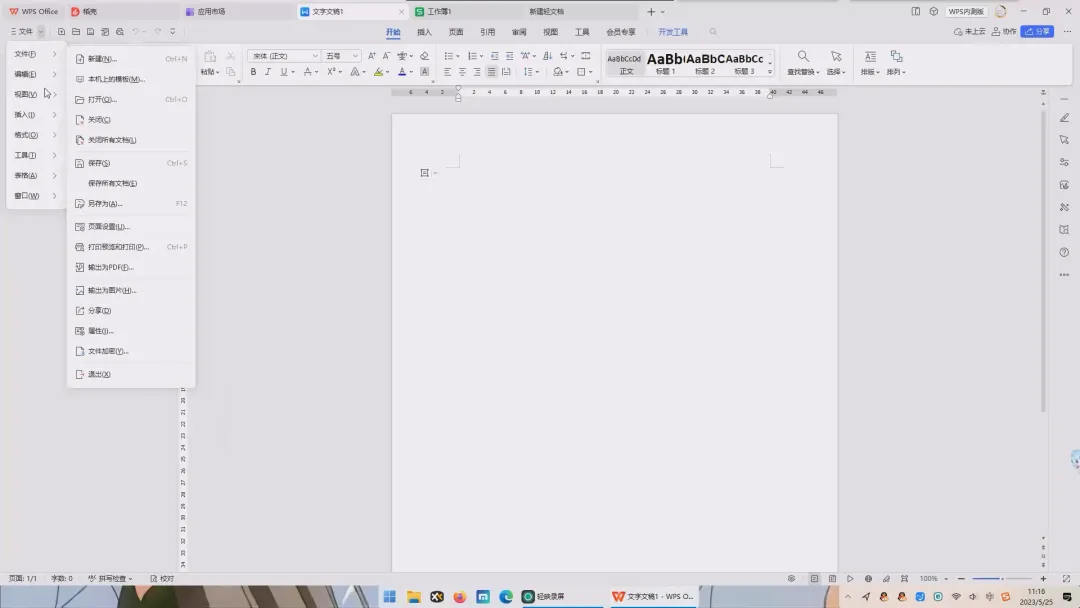
Task: Select justify alignment
Action: [x=491, y=72]
